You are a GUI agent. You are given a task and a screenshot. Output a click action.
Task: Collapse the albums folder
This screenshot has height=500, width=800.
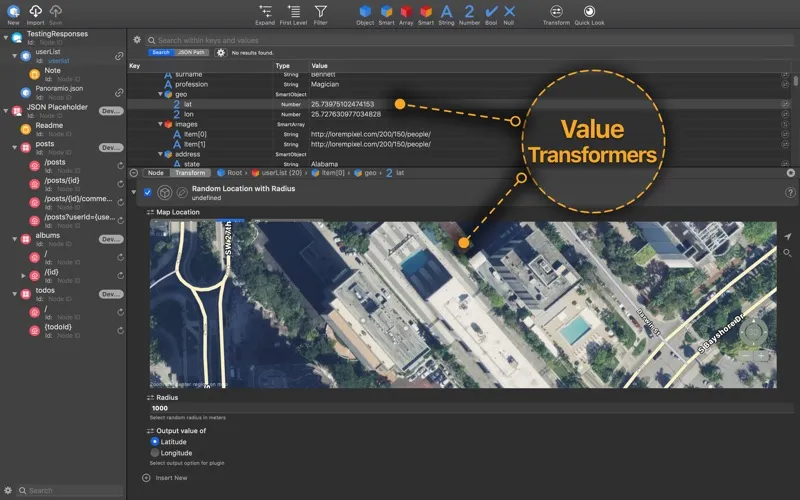point(14,239)
